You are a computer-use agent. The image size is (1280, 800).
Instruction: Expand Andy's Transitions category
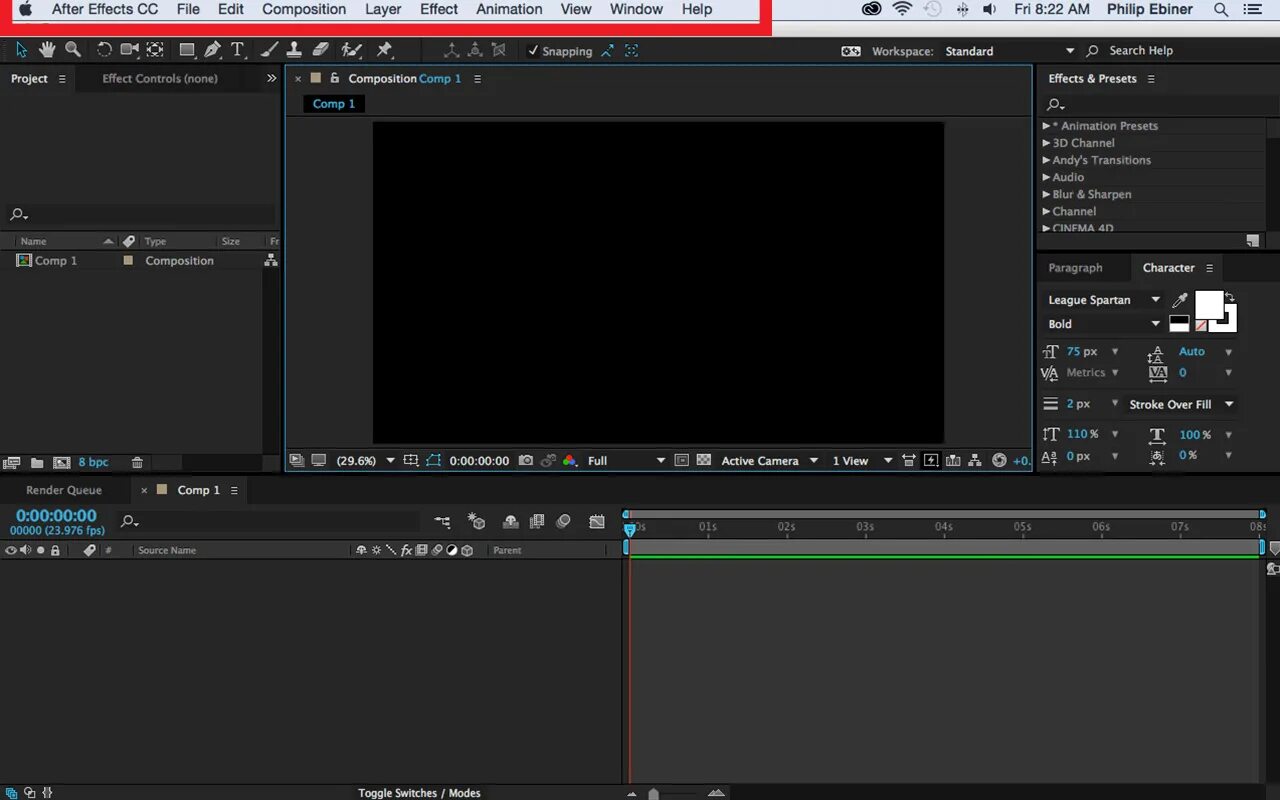pos(1047,160)
